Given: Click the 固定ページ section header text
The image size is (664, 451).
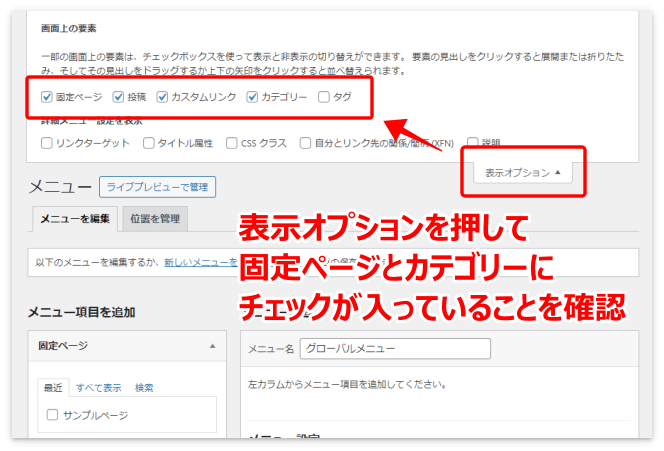Looking at the screenshot, I should (63, 346).
